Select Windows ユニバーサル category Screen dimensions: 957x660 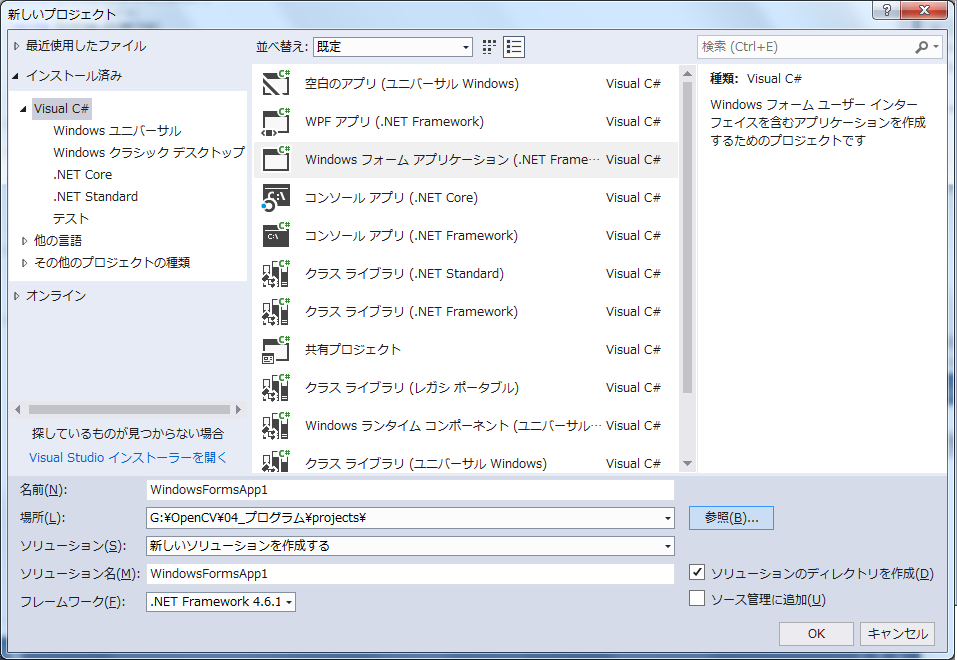click(117, 131)
